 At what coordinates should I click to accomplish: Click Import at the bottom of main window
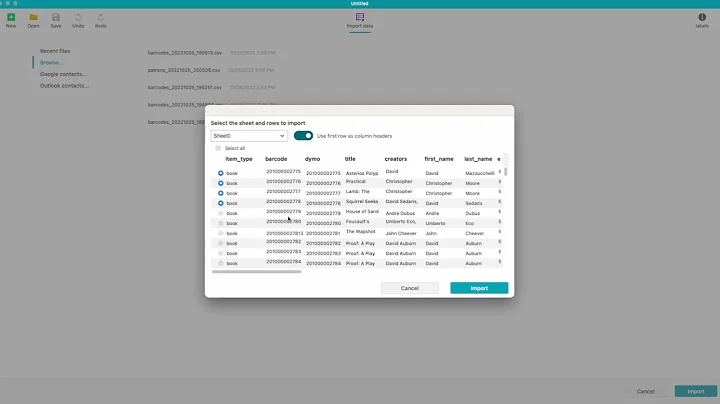pyautogui.click(x=696, y=392)
